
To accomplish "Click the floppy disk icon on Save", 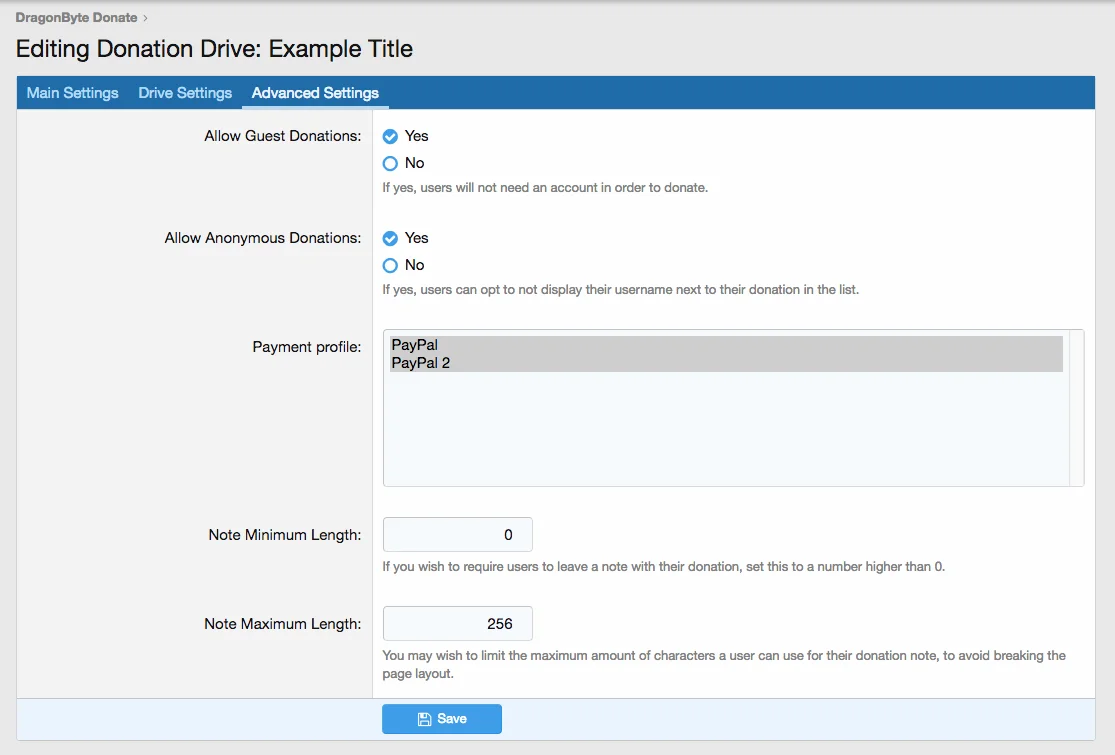I will click(424, 719).
